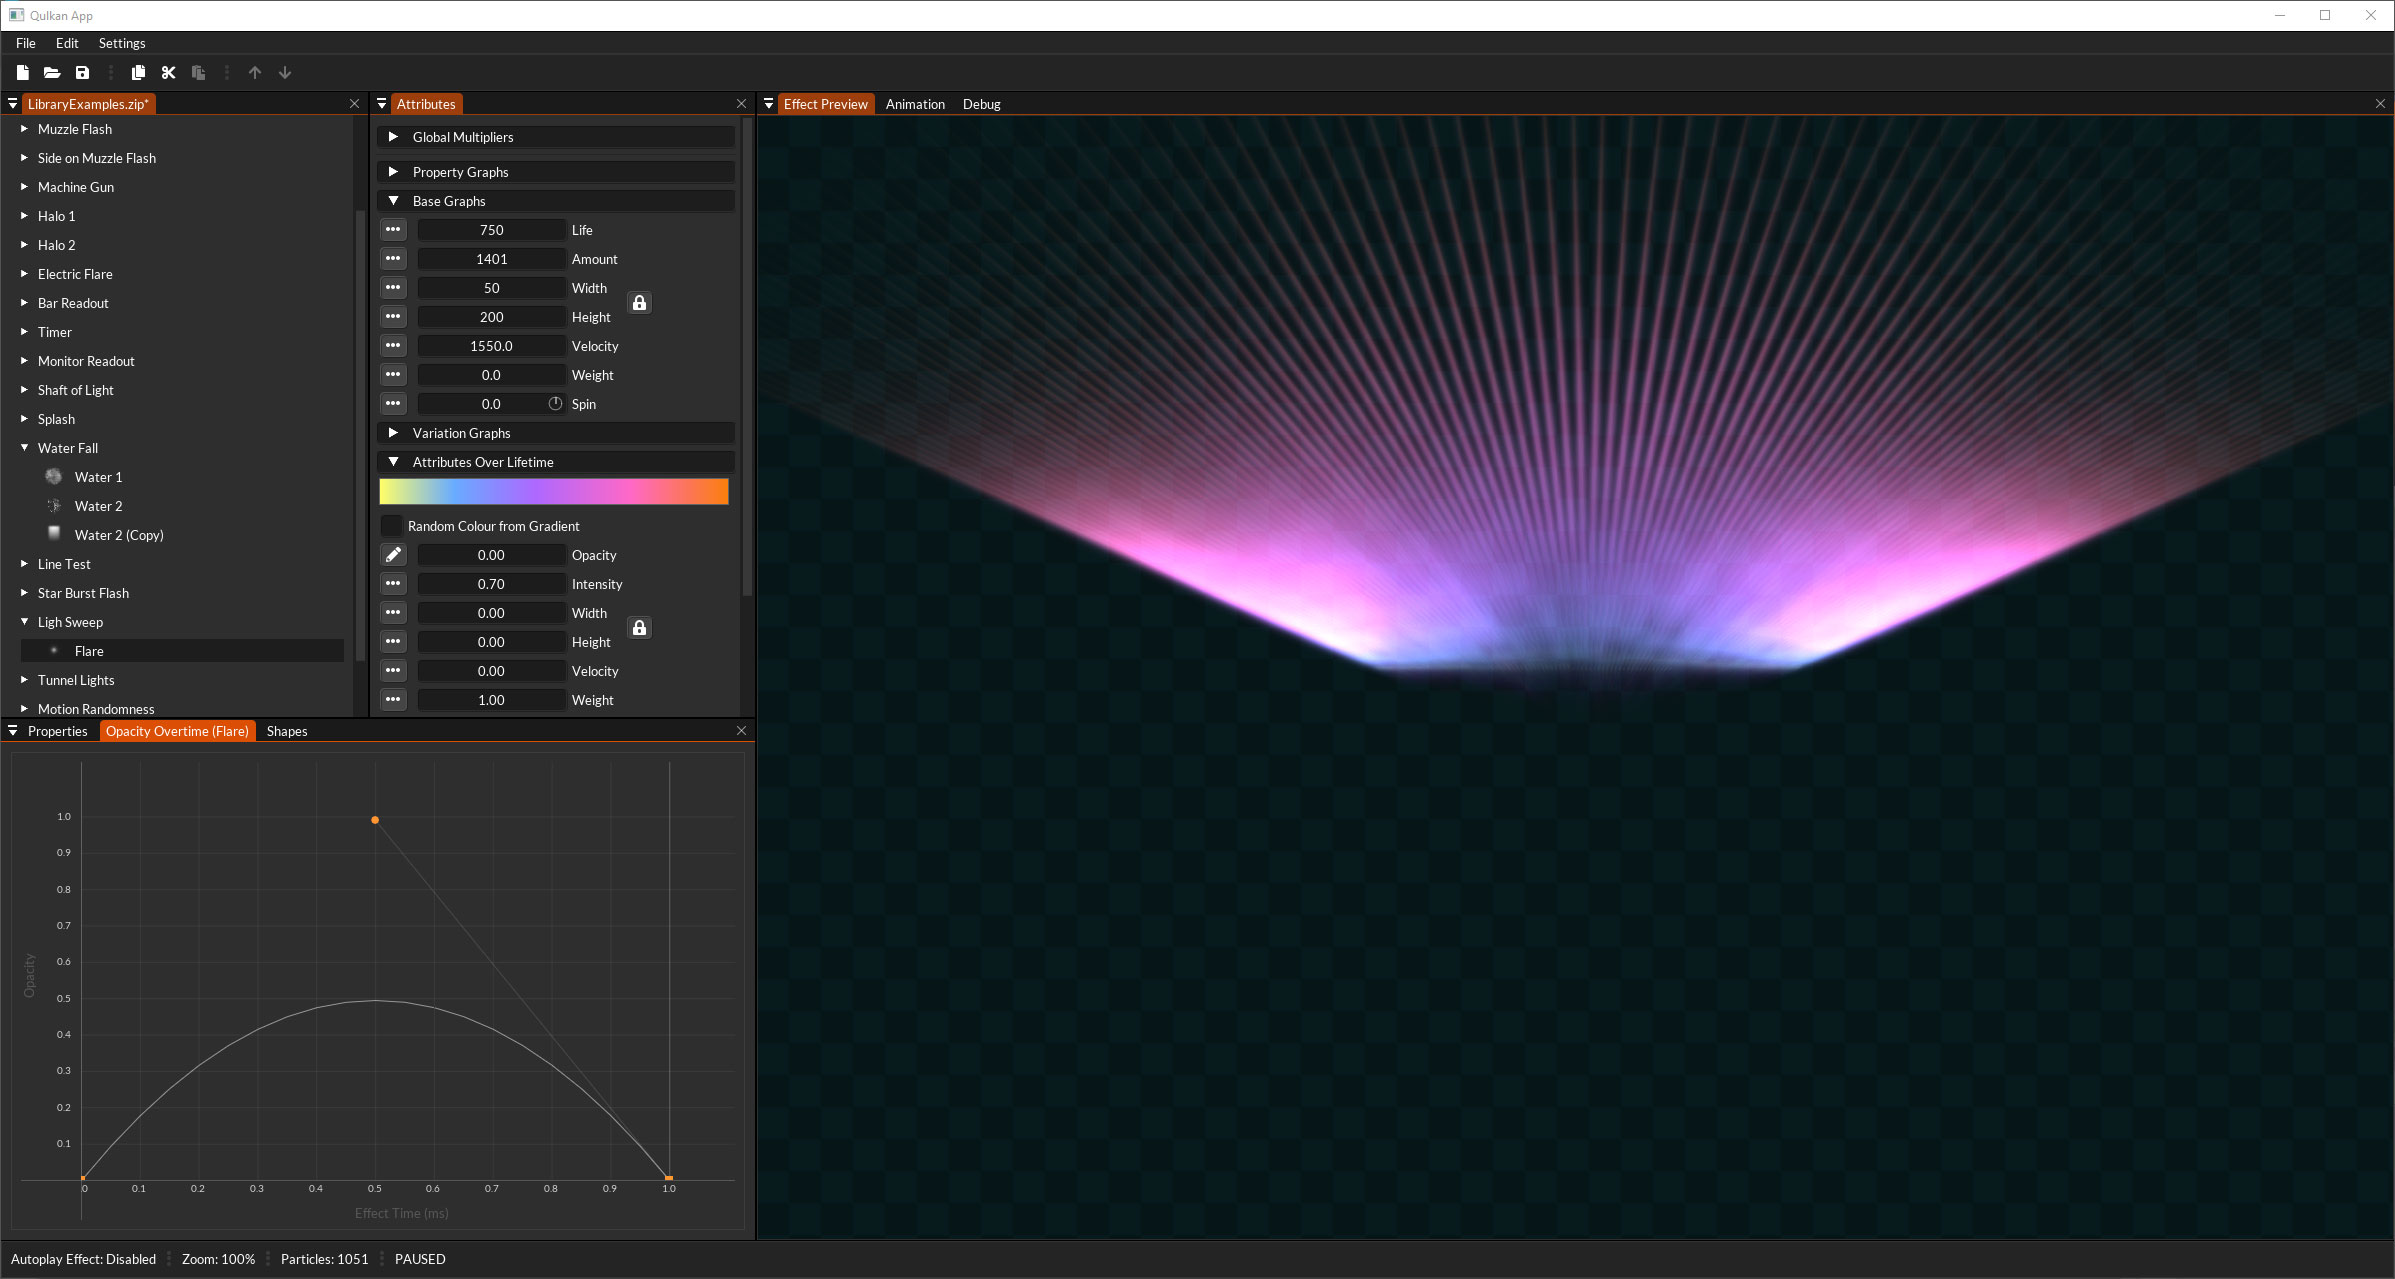The image size is (2395, 1279).
Task: Toggle the Width/Height lock in Base Graphs
Action: (x=640, y=303)
